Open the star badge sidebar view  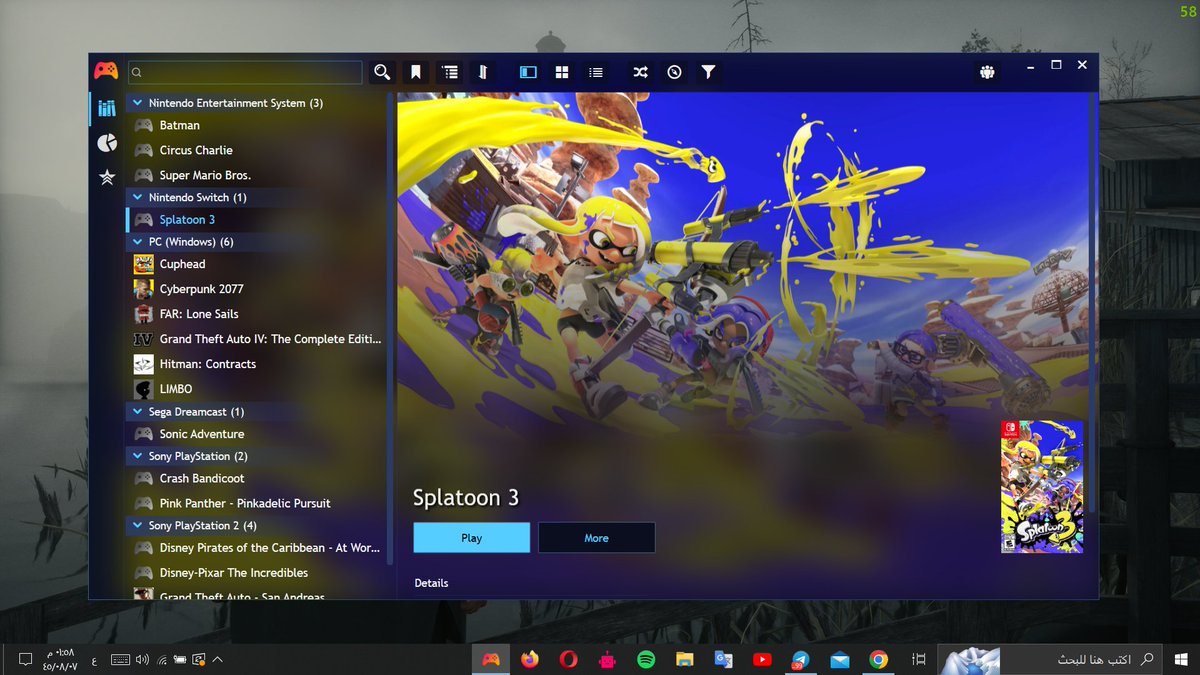(107, 177)
